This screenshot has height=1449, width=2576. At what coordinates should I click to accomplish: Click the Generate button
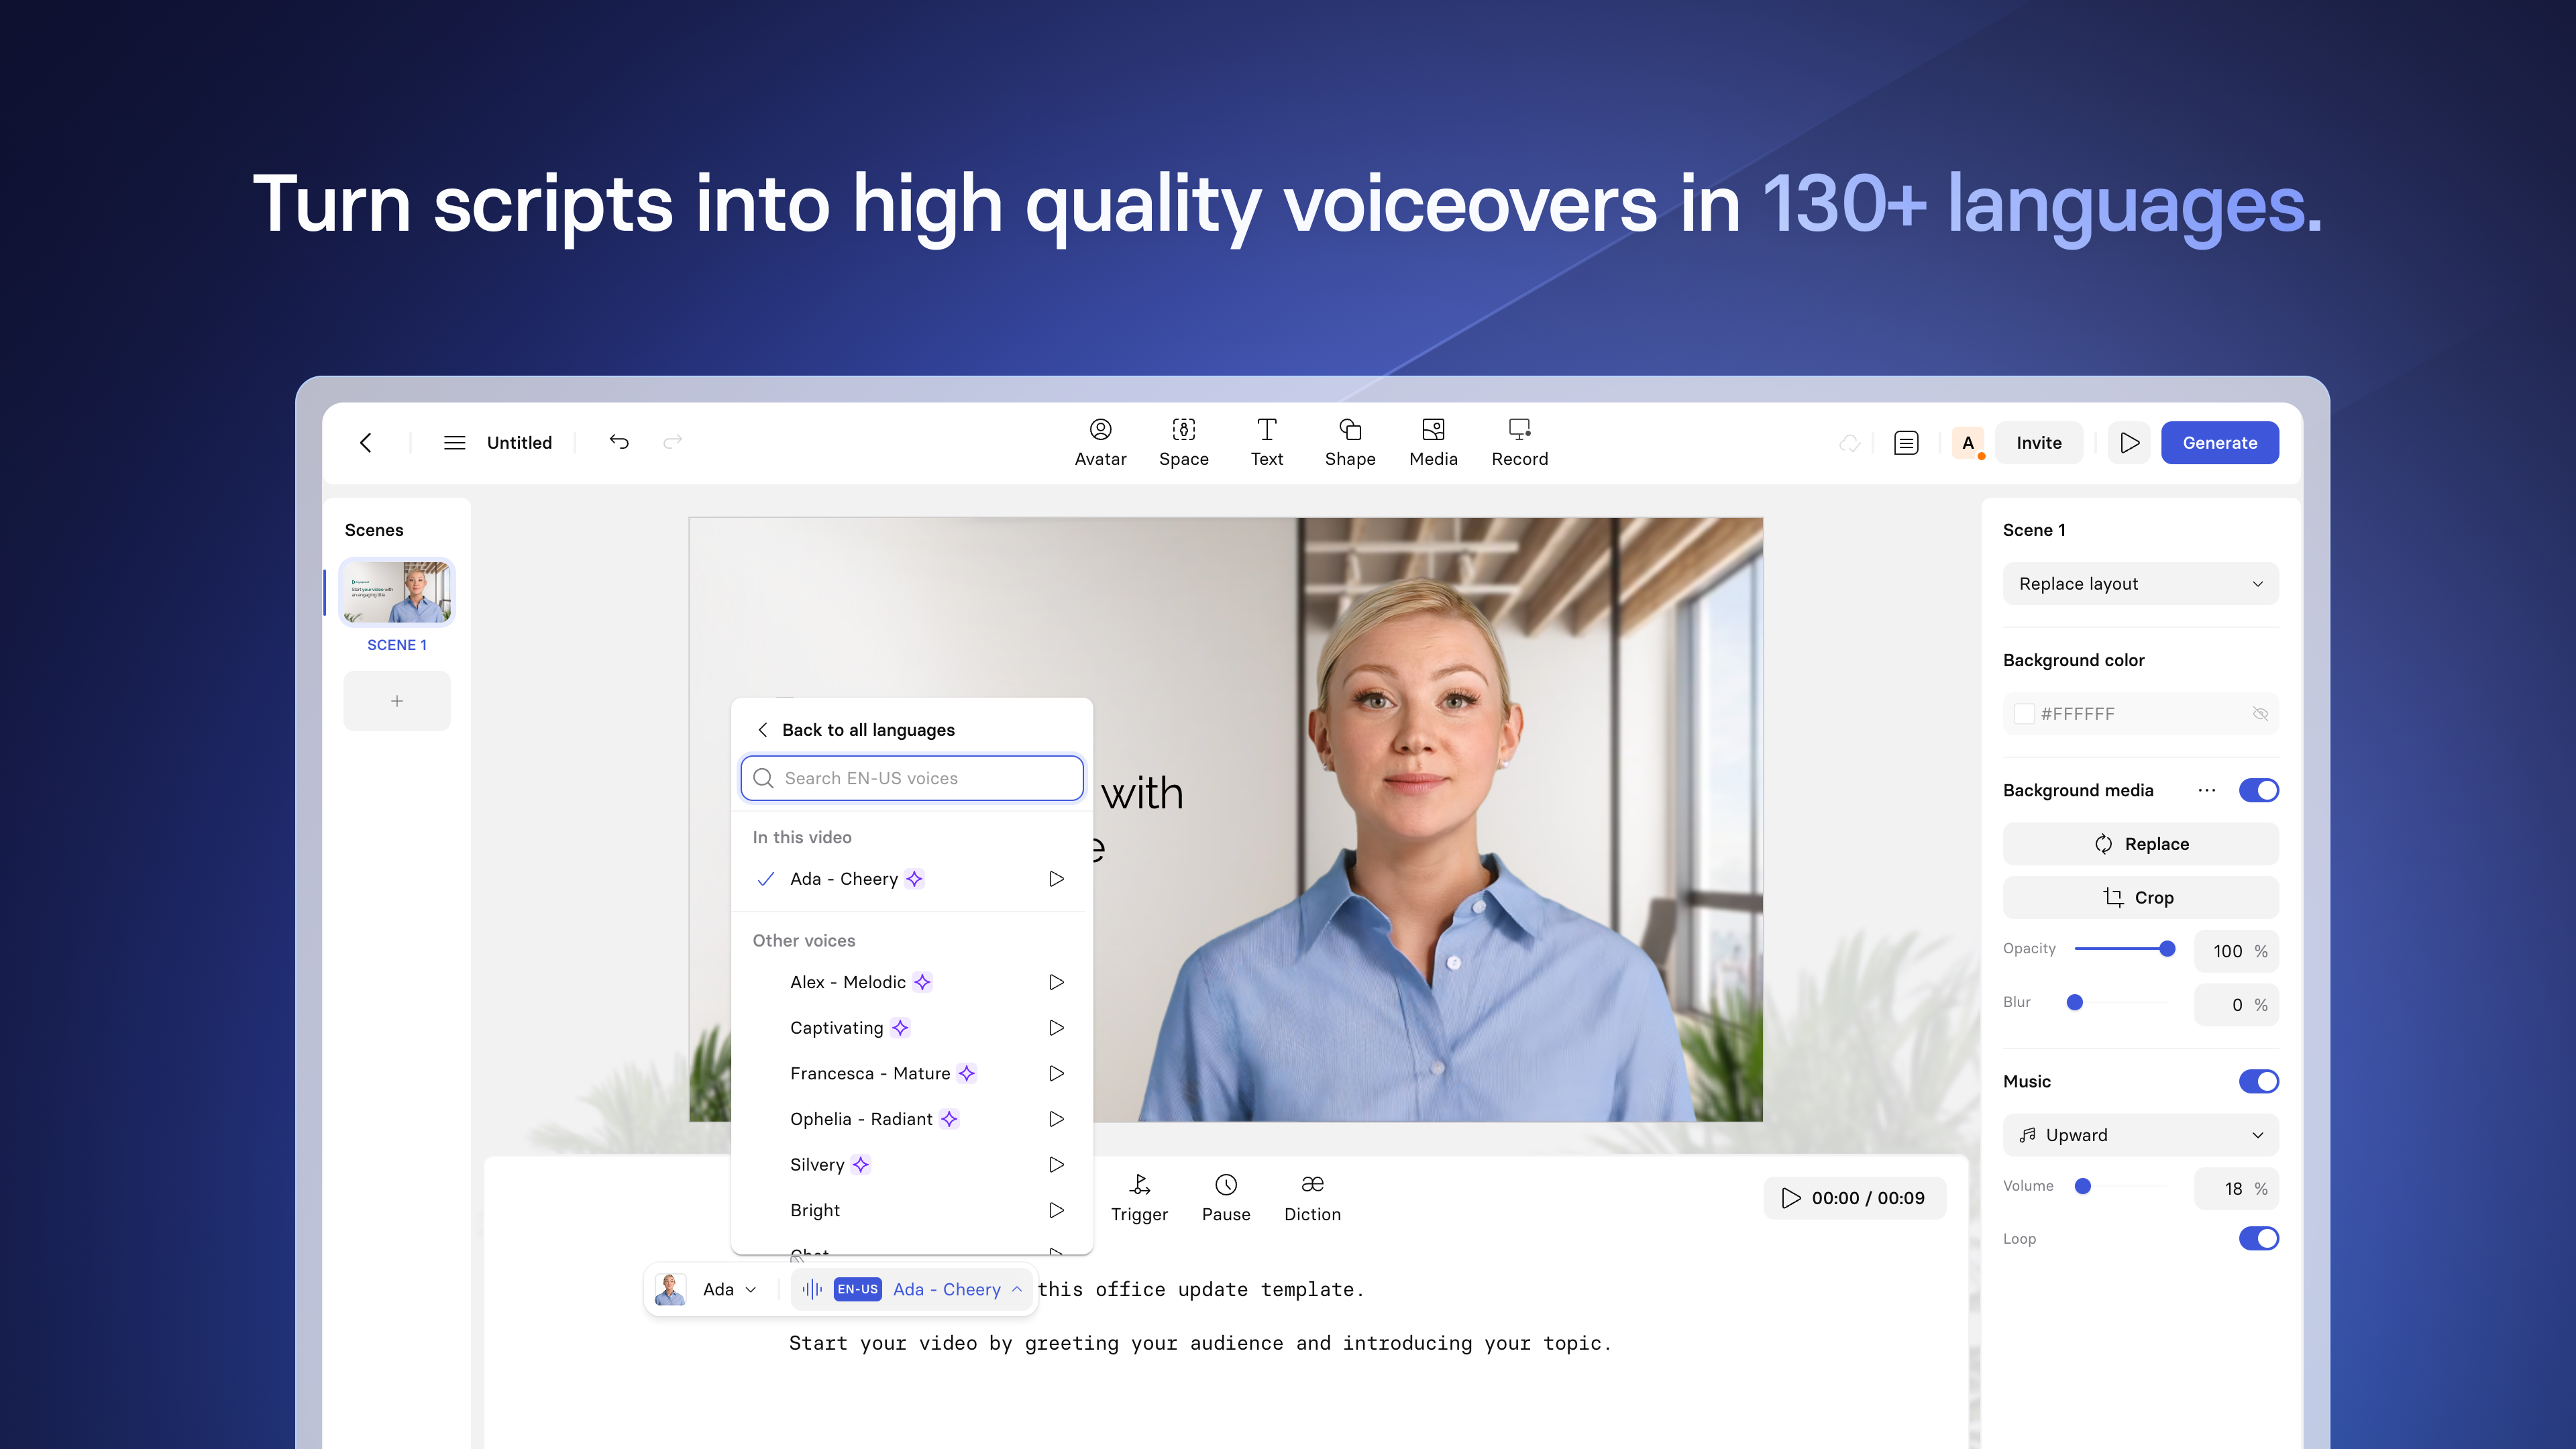point(2218,441)
